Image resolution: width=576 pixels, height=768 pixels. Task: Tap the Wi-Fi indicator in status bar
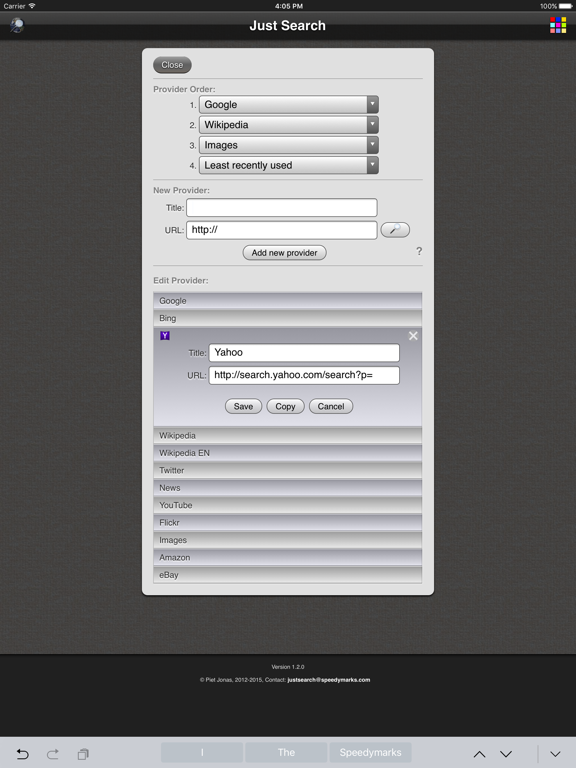[32, 6]
